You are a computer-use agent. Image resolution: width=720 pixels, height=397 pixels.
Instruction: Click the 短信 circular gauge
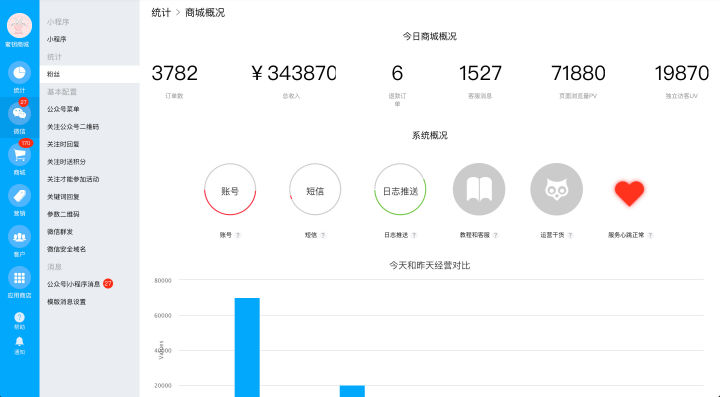coord(315,189)
